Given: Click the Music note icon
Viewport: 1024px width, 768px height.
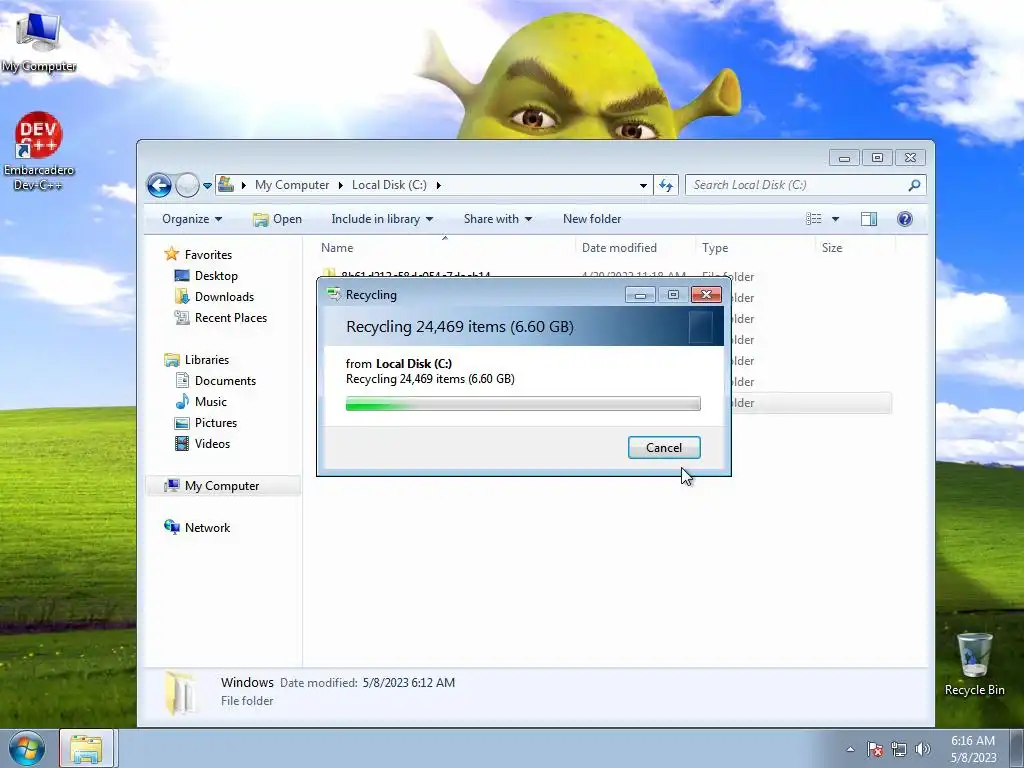Looking at the screenshot, I should pos(182,402).
